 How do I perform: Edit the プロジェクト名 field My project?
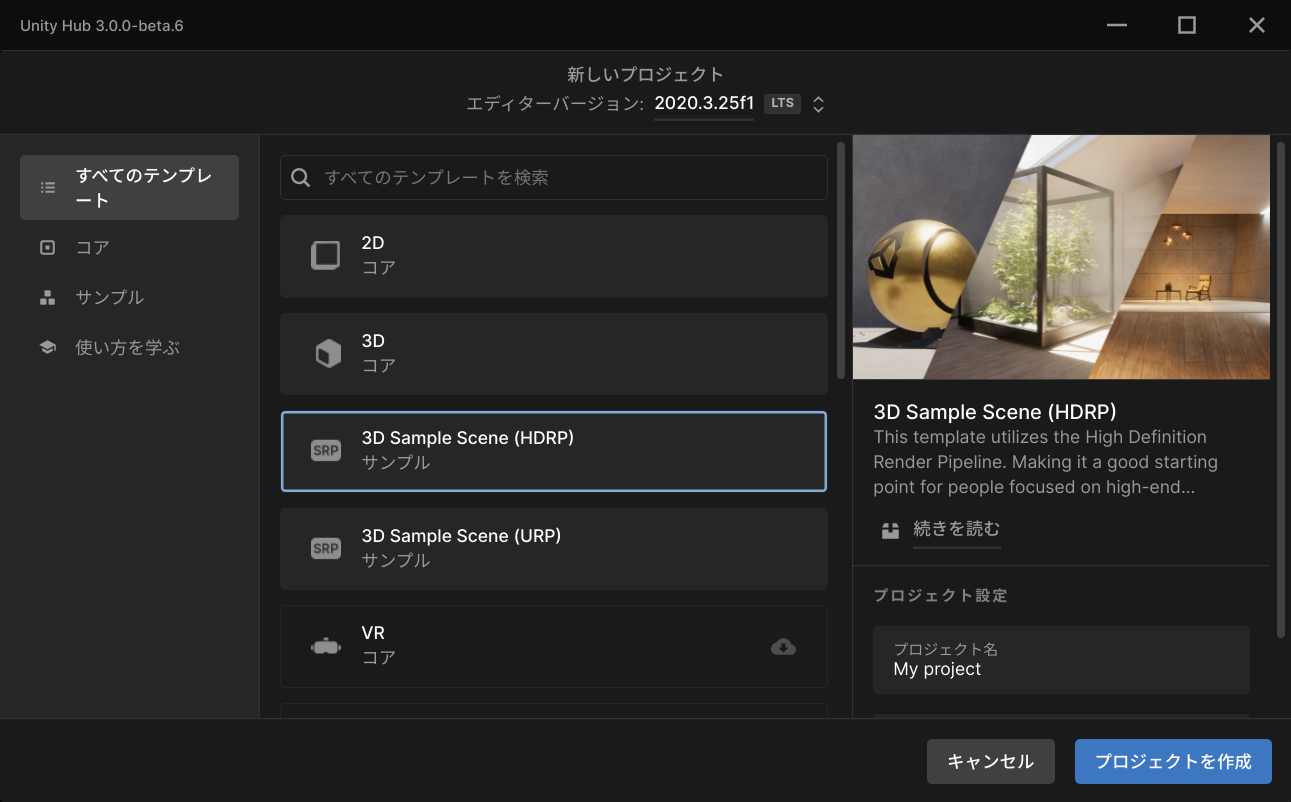coord(1061,660)
